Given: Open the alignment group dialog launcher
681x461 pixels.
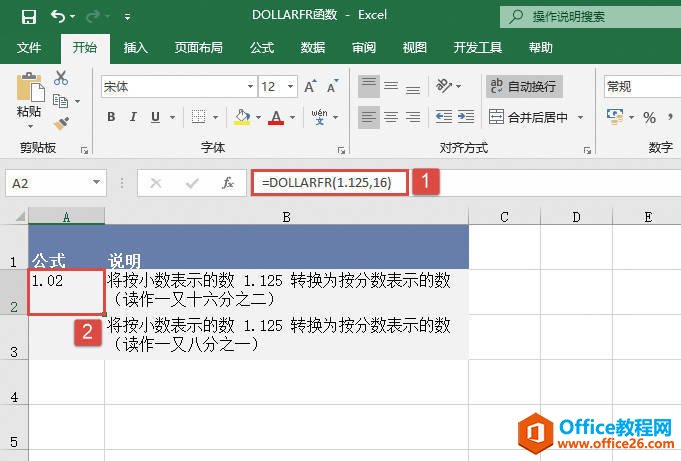Looking at the screenshot, I should (587, 150).
